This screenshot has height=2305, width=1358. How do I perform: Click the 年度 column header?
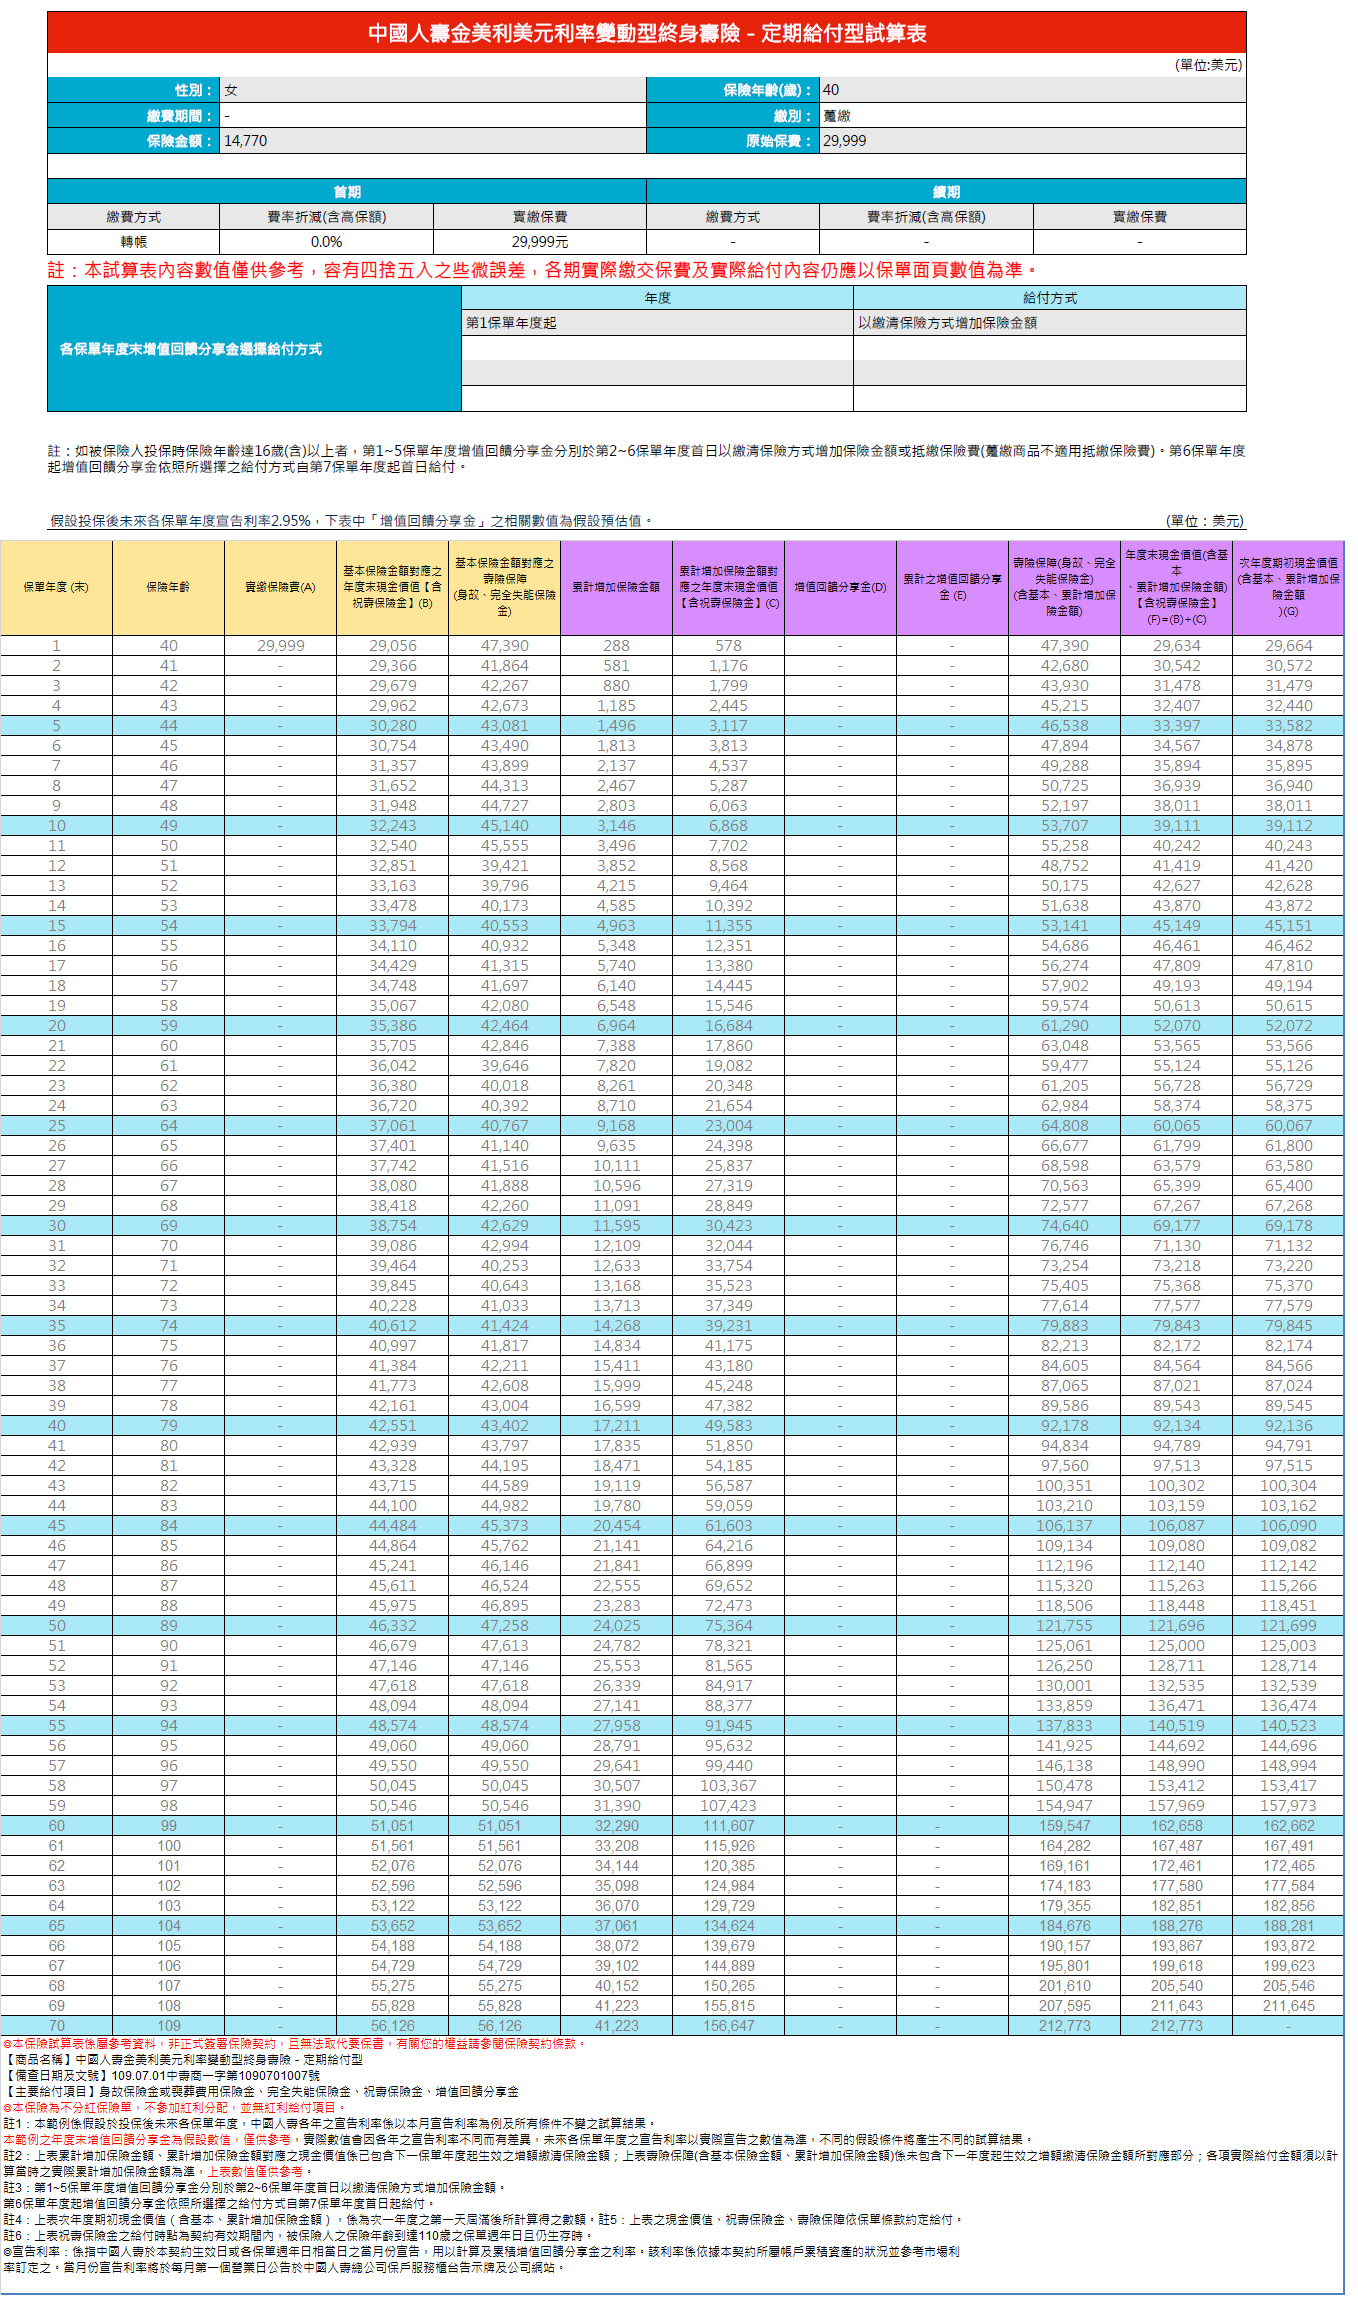(x=657, y=298)
